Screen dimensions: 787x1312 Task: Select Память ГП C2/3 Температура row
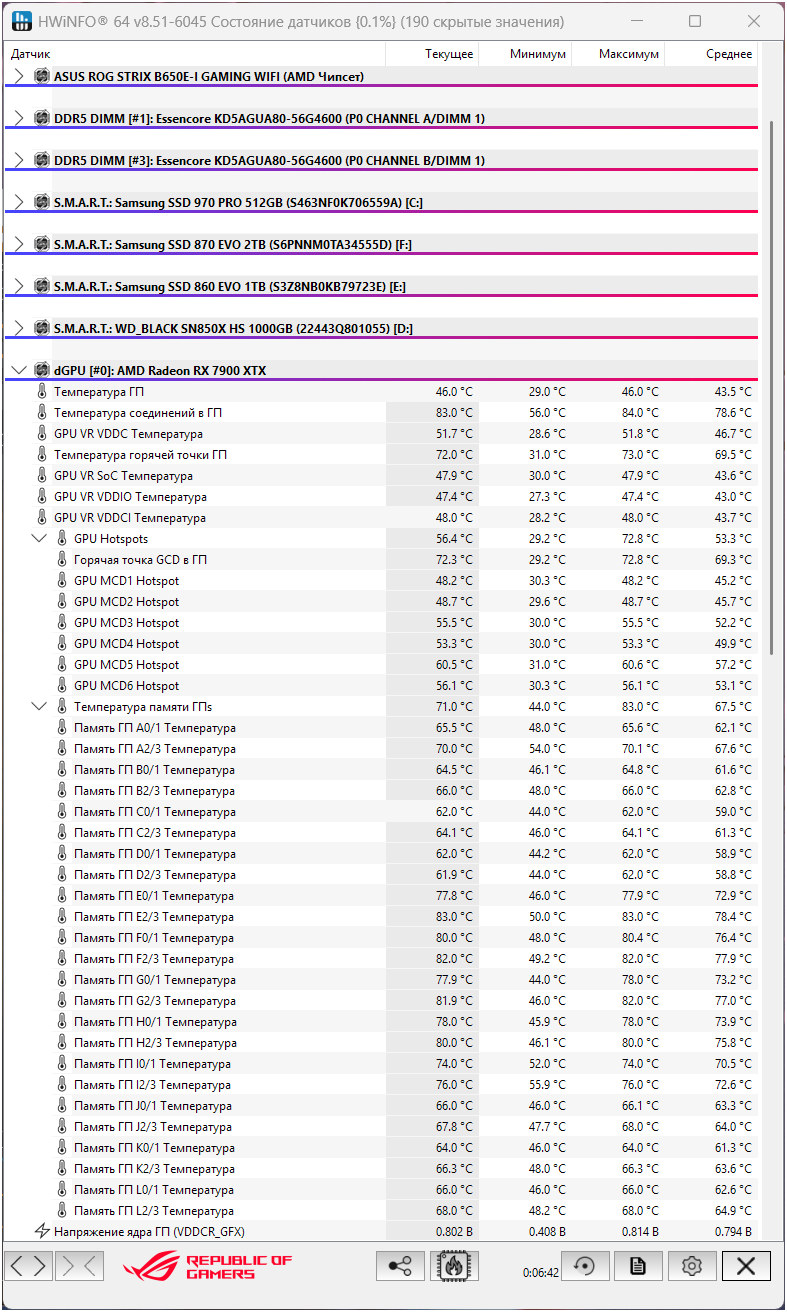point(381,833)
